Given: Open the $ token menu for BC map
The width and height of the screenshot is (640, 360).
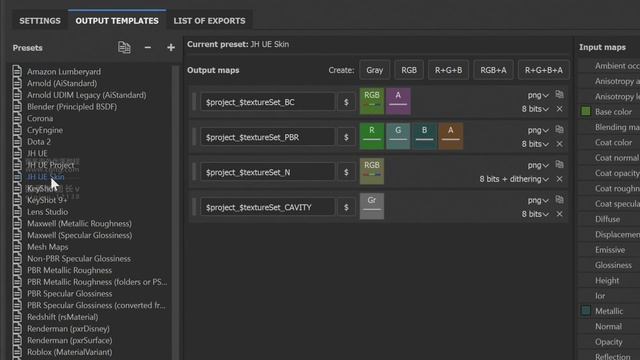Looking at the screenshot, I should pyautogui.click(x=346, y=102).
